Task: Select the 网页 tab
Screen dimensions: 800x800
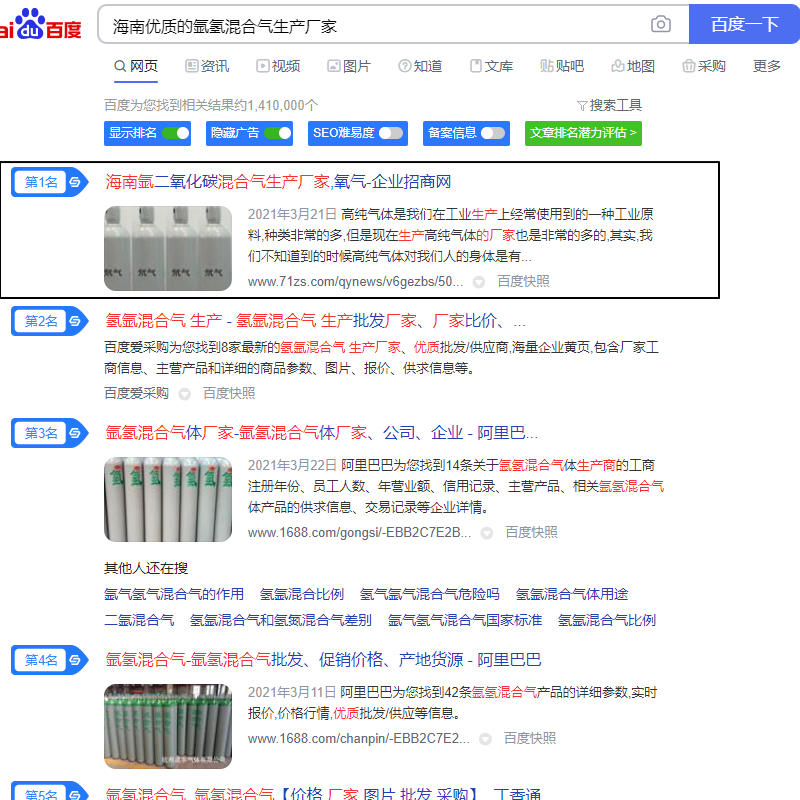Action: pyautogui.click(x=136, y=66)
